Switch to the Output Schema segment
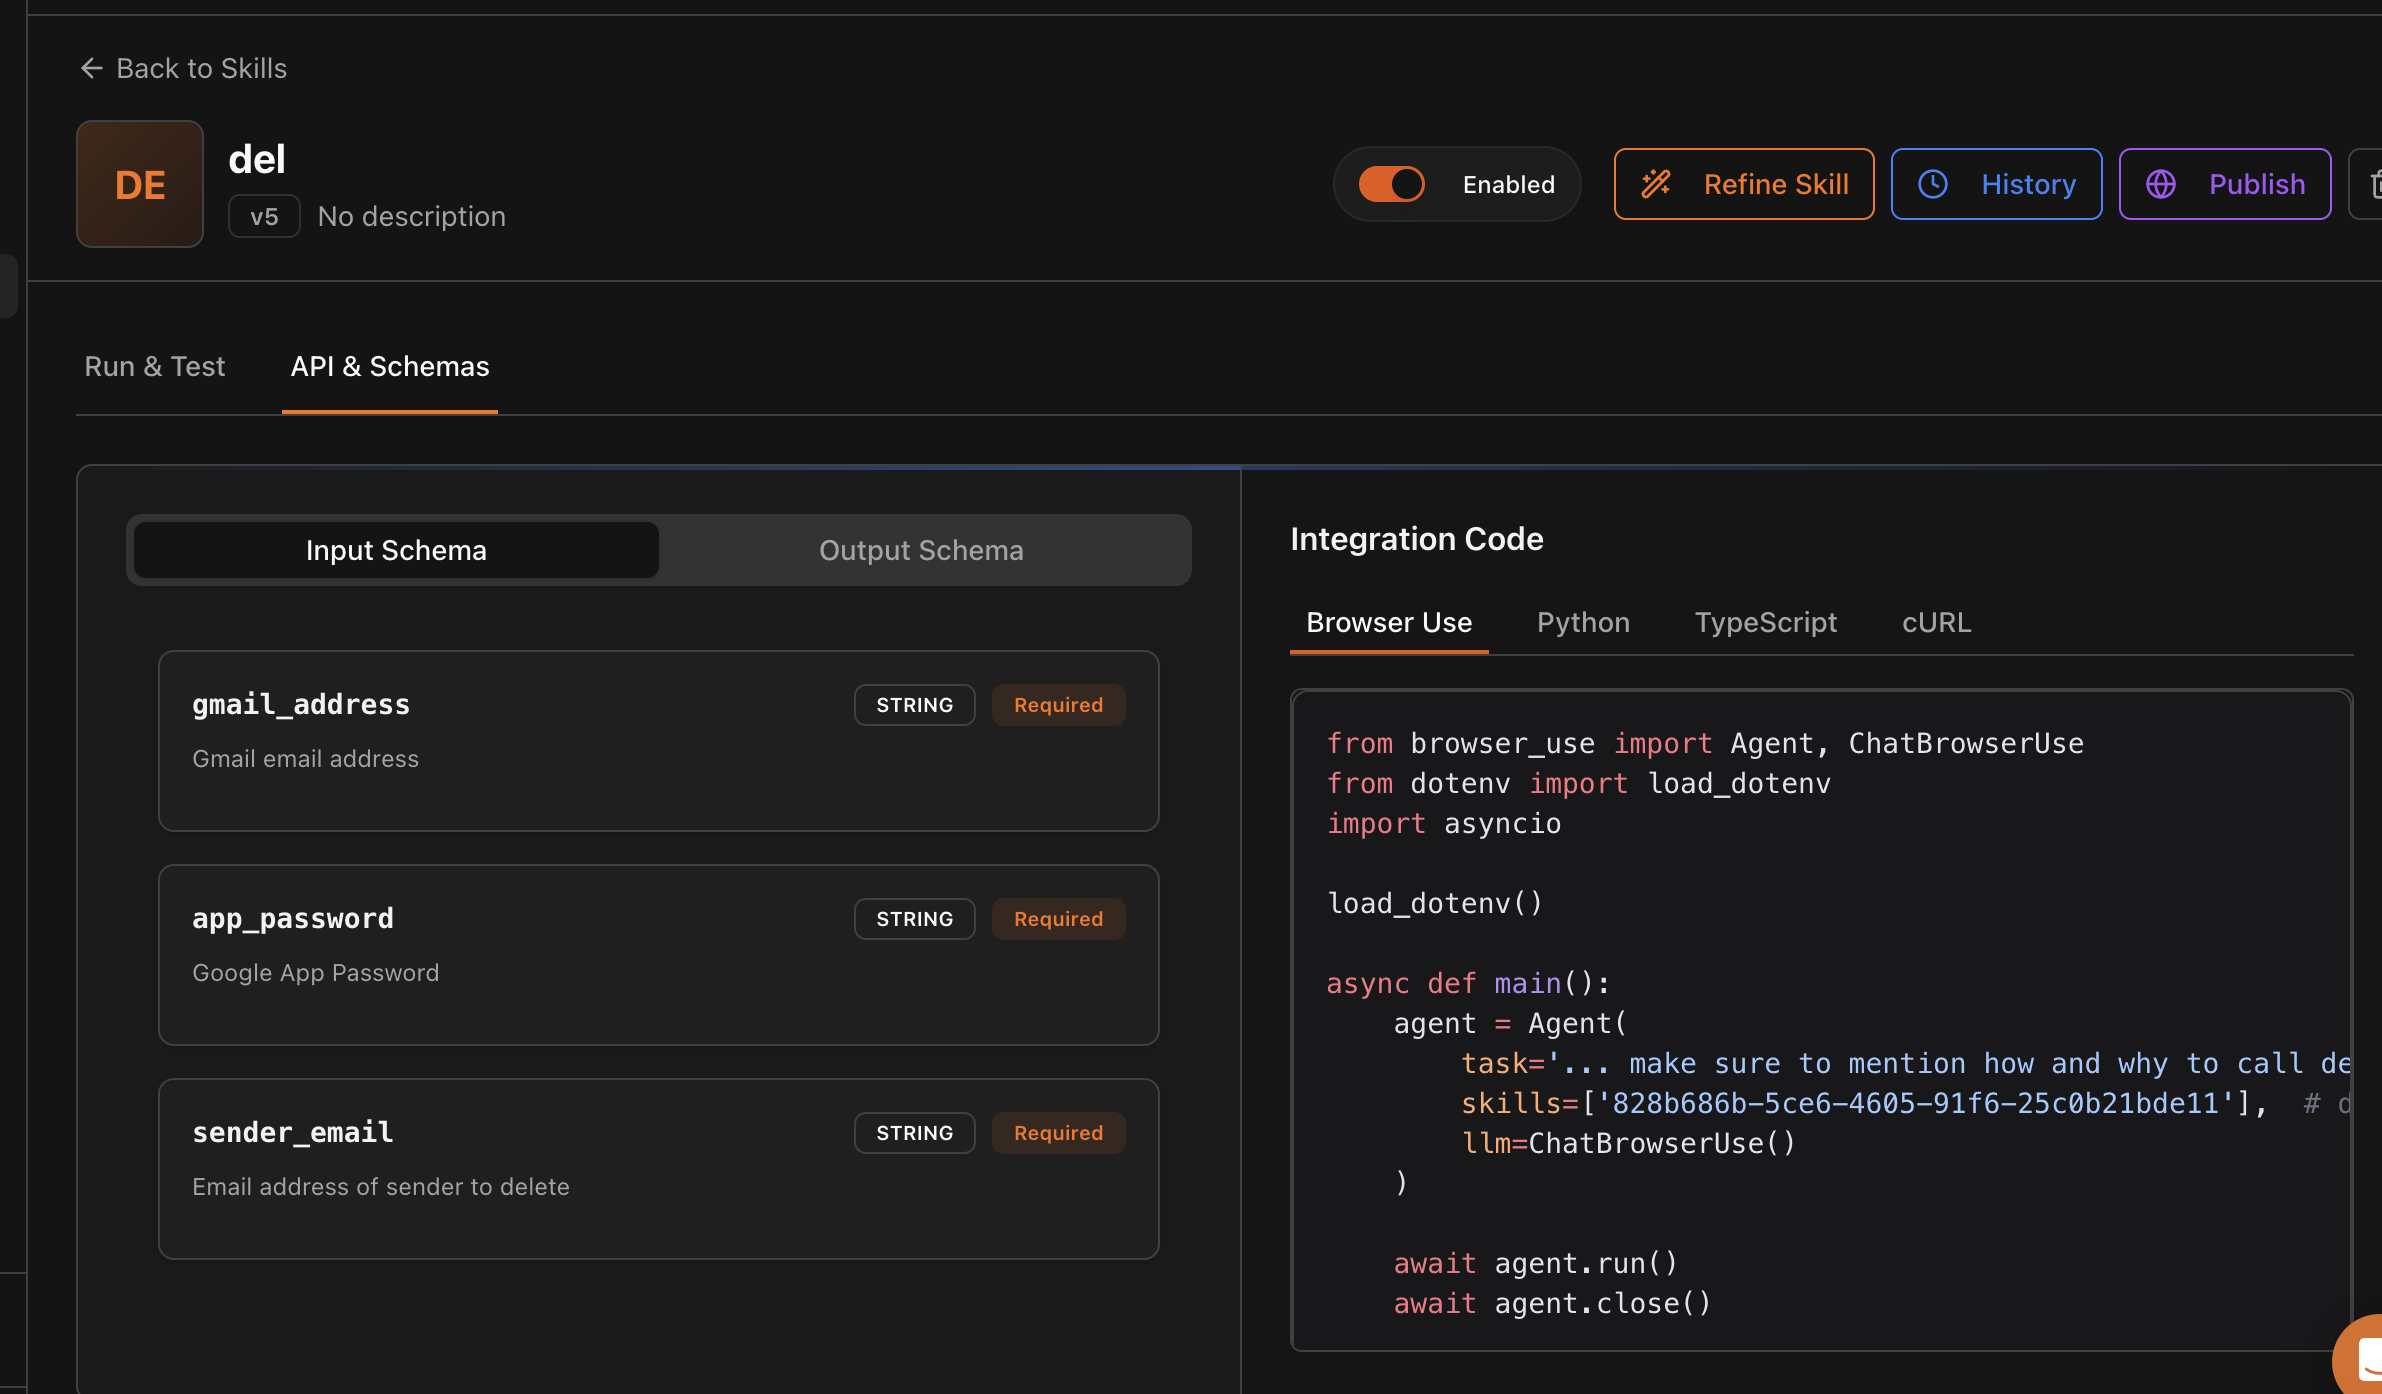This screenshot has height=1394, width=2382. (921, 550)
